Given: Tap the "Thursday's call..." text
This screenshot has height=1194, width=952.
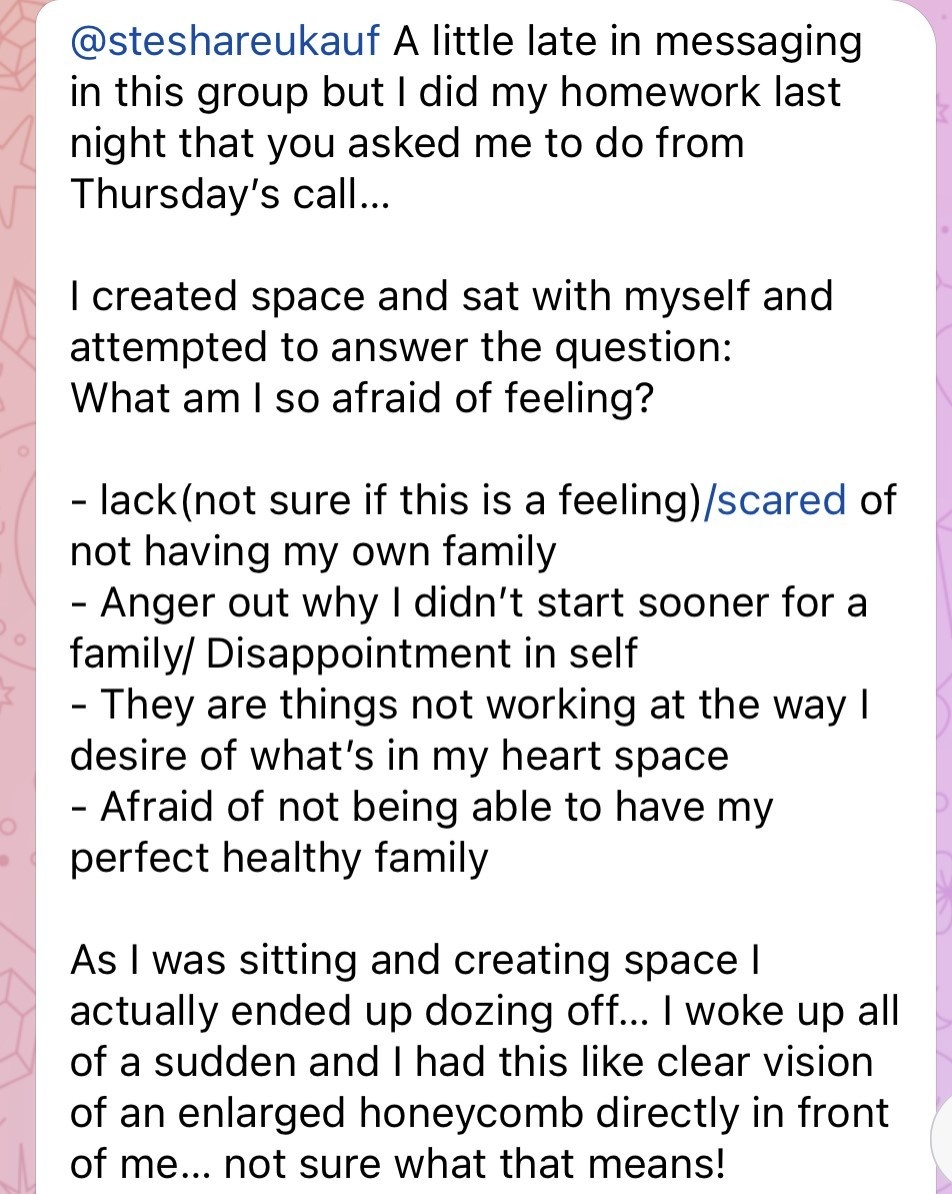Looking at the screenshot, I should click(229, 194).
